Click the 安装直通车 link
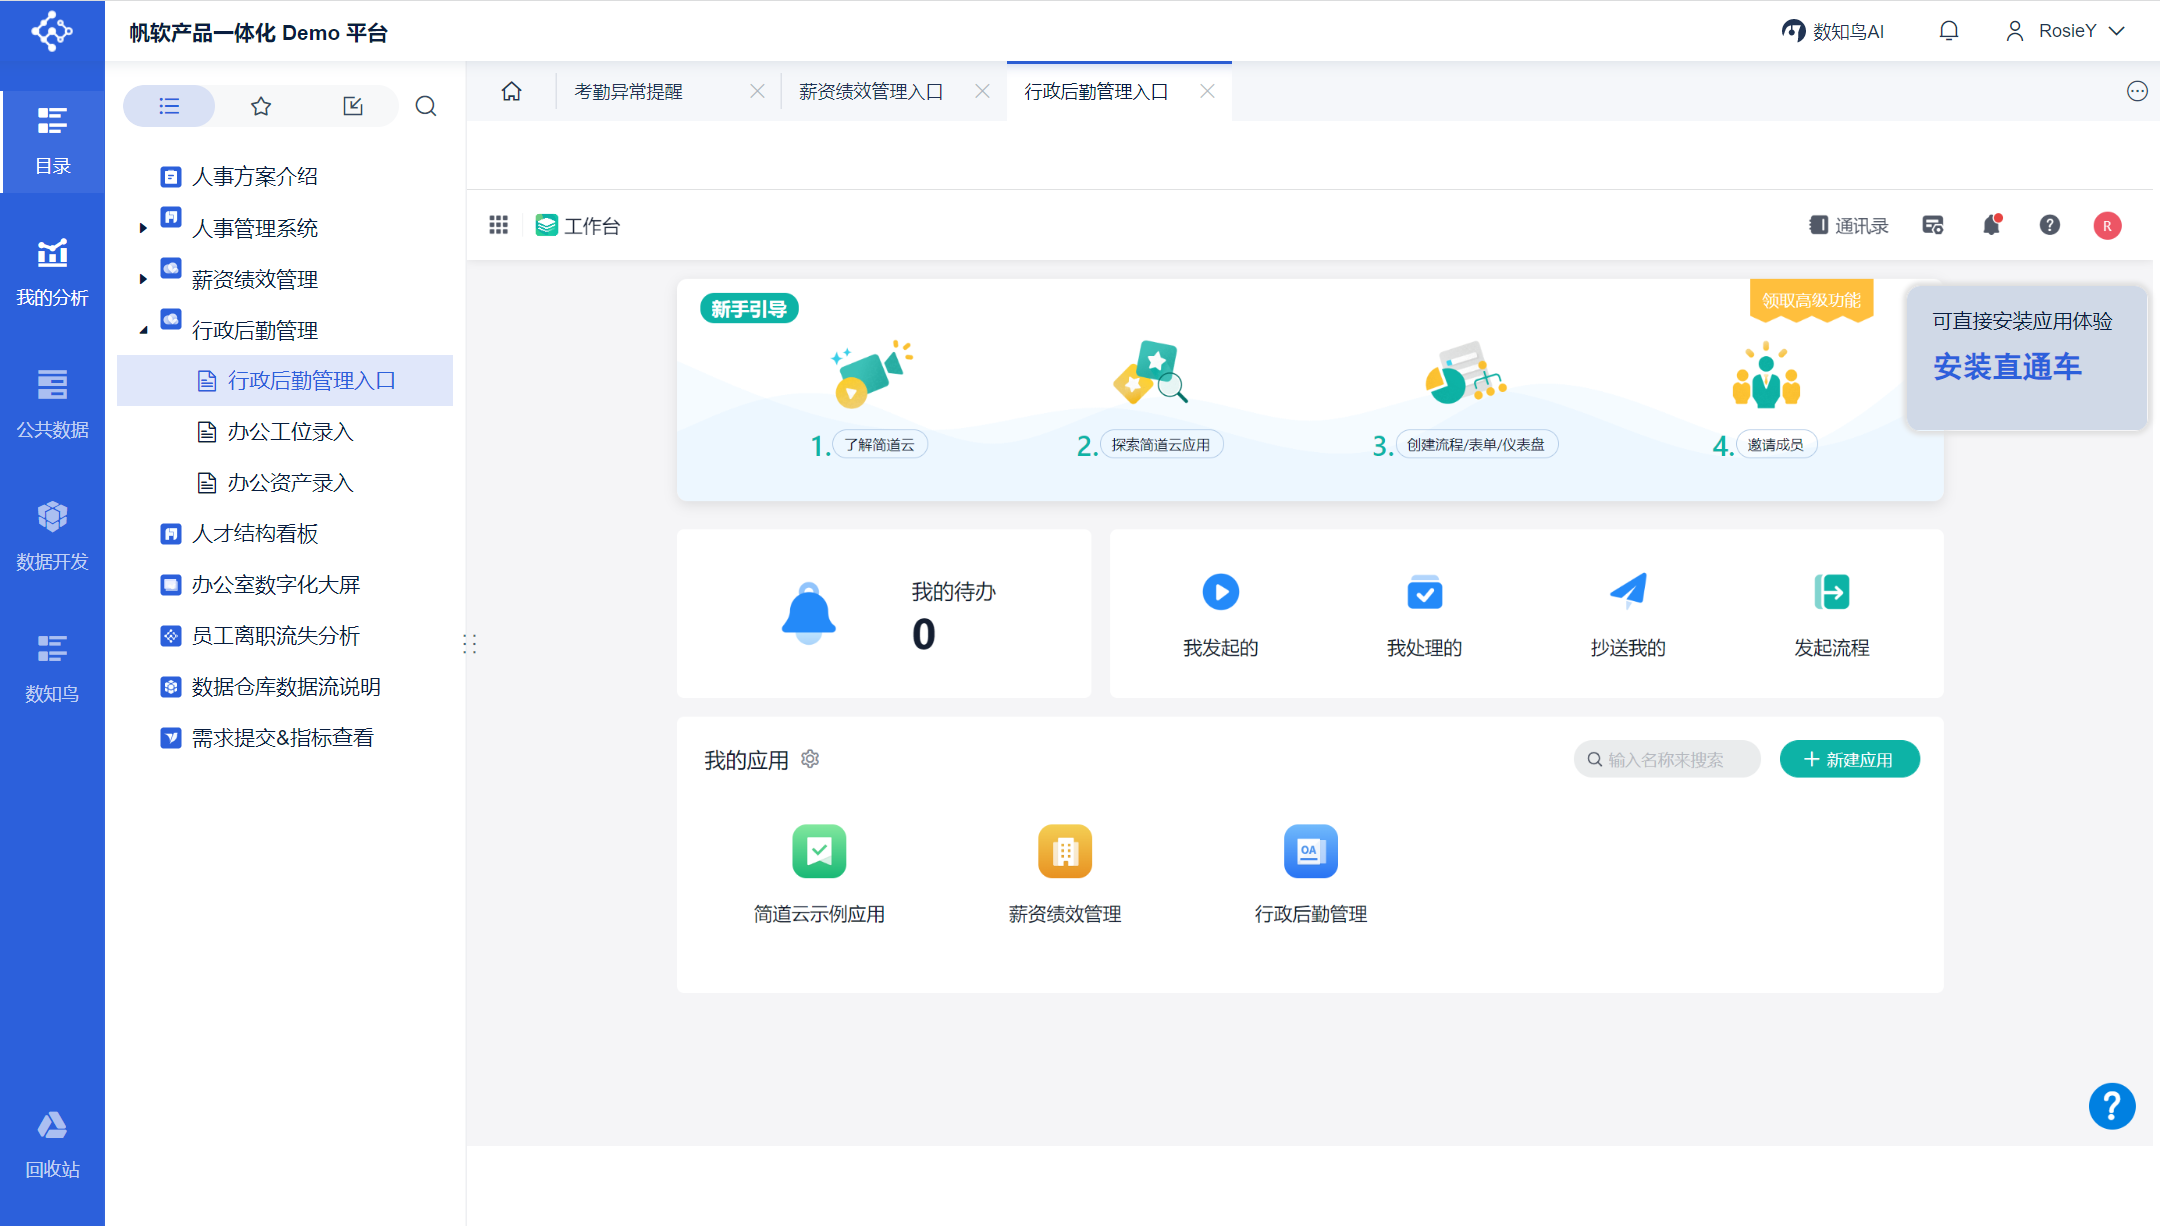 pos(2007,367)
